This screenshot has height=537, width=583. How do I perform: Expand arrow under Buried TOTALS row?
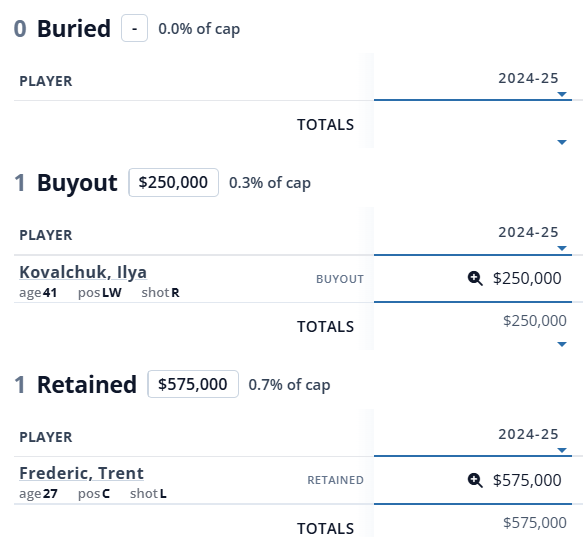point(562,142)
